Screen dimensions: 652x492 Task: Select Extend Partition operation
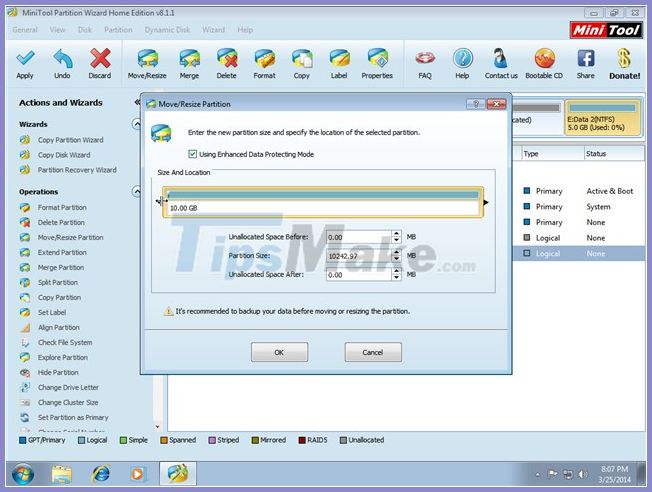pyautogui.click(x=62, y=252)
